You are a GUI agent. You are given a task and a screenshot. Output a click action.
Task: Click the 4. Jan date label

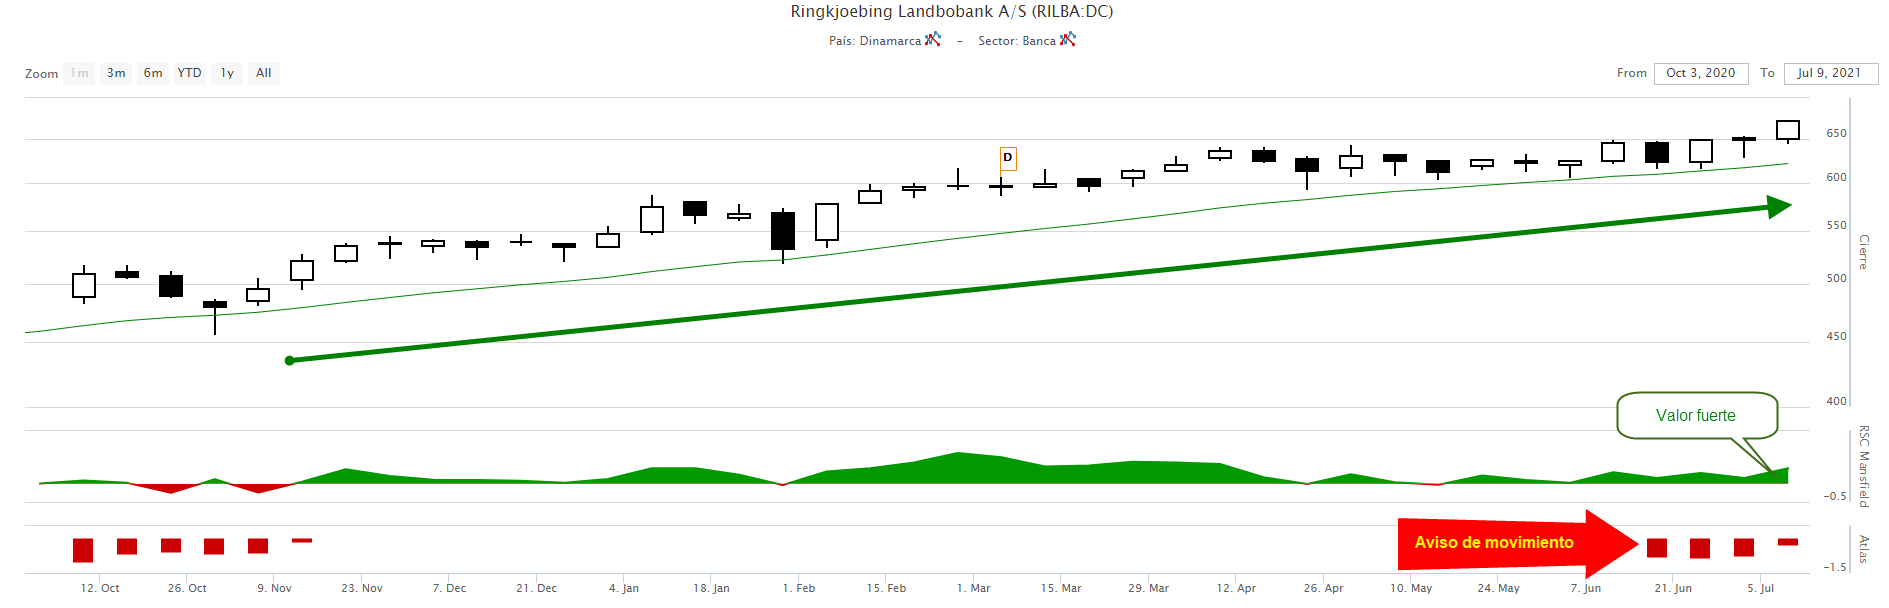coord(624,588)
